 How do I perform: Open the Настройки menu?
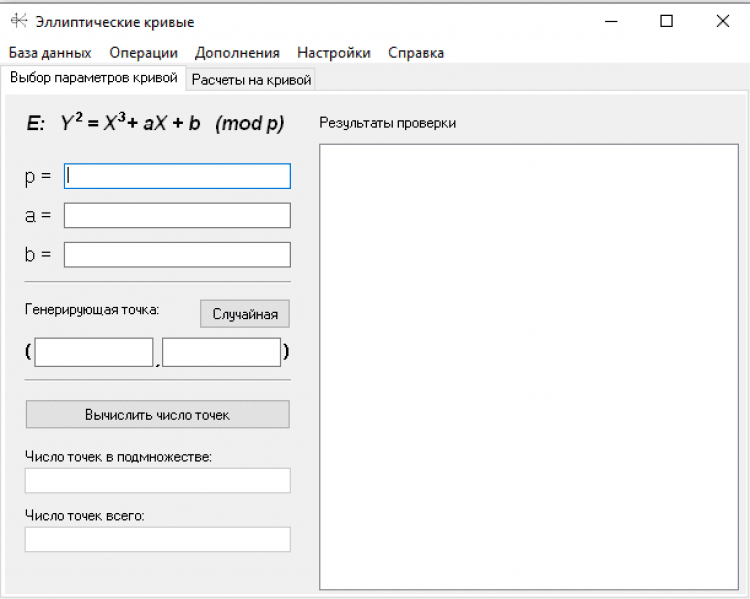coord(333,53)
